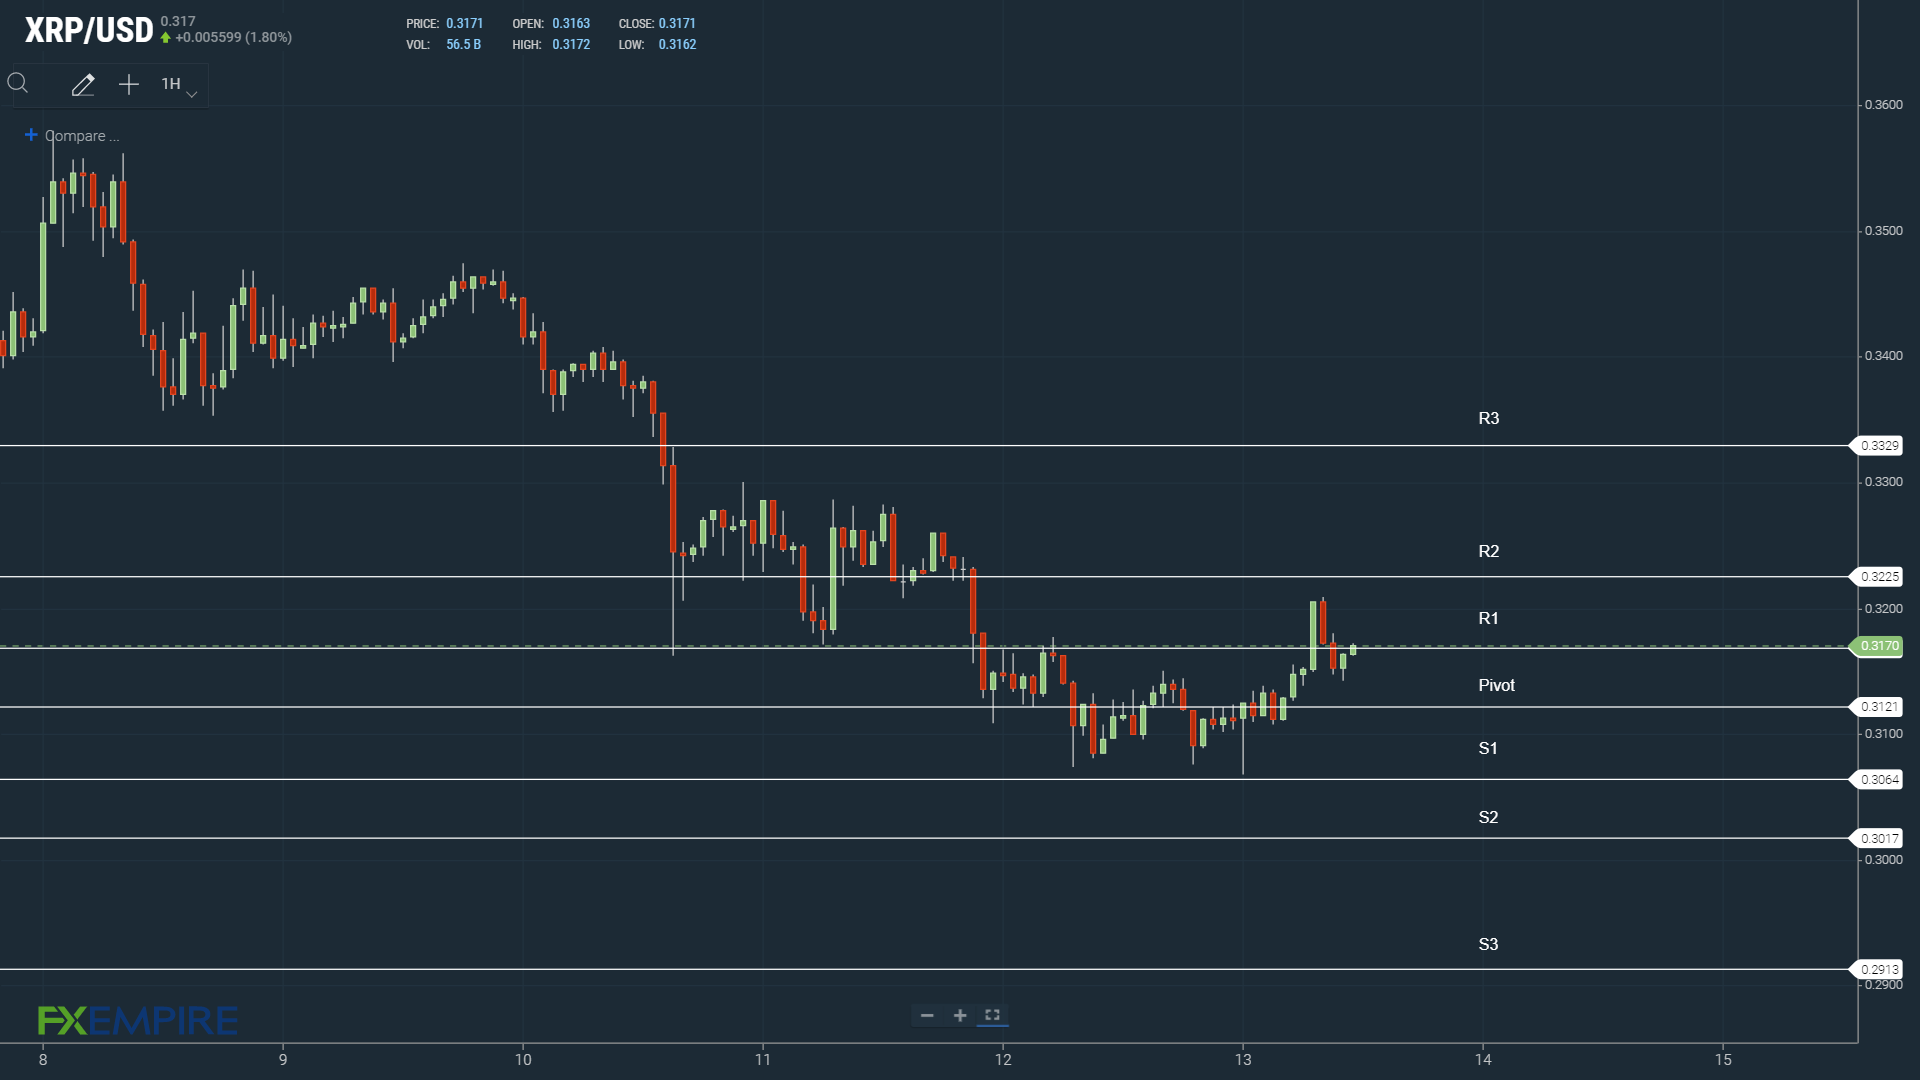Click the VOL value 56.5 B
This screenshot has width=1920, height=1080.
(x=463, y=45)
